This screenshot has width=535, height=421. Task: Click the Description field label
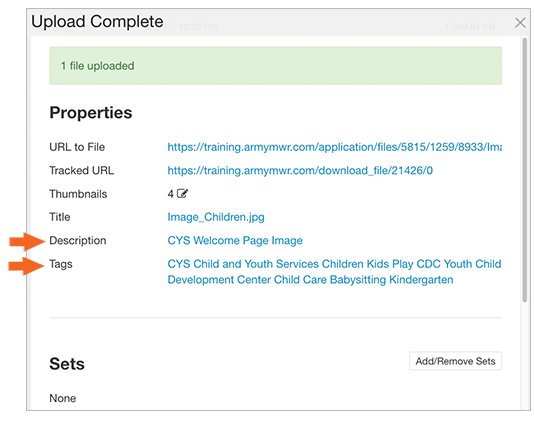click(x=78, y=241)
